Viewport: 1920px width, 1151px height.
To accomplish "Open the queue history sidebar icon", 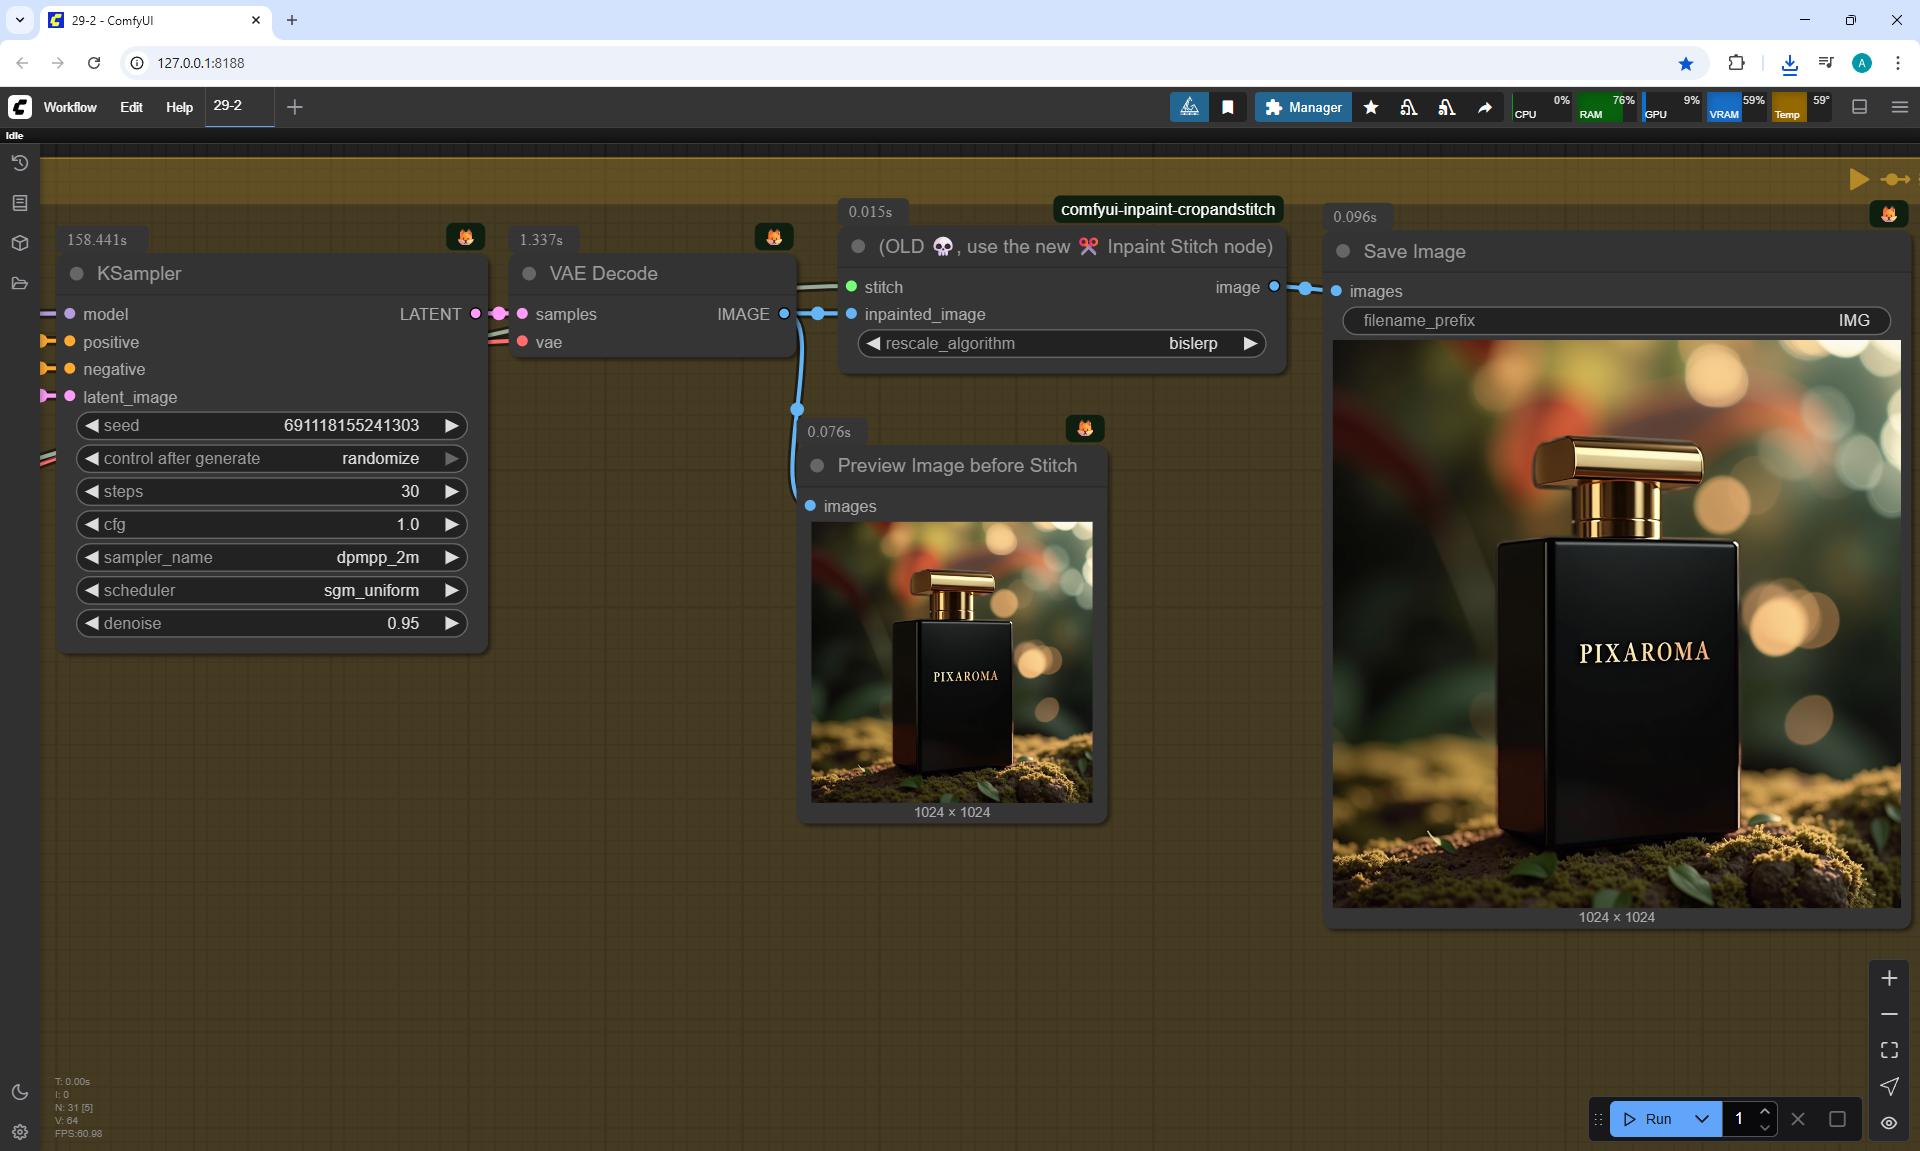I will click(19, 163).
